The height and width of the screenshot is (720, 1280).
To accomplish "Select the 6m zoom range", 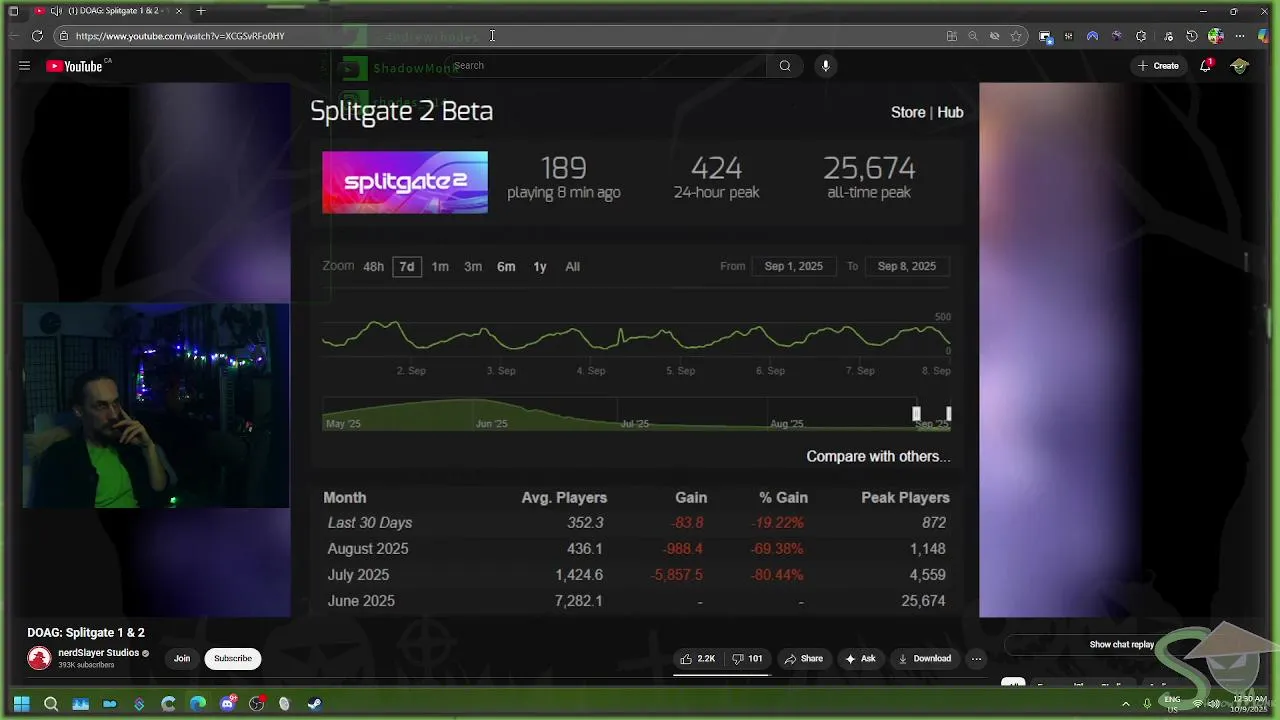I will click(506, 267).
